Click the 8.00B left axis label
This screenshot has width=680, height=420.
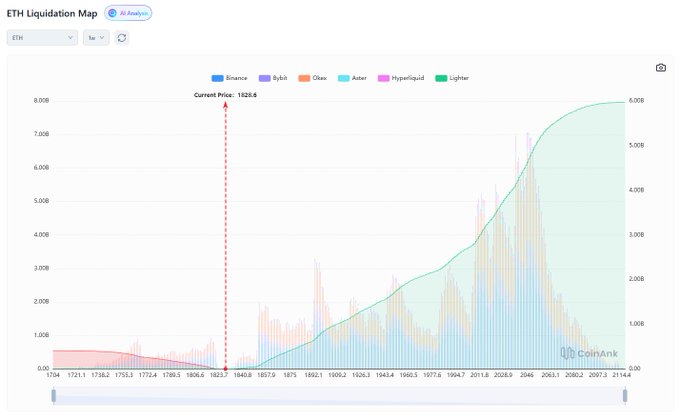pyautogui.click(x=42, y=101)
